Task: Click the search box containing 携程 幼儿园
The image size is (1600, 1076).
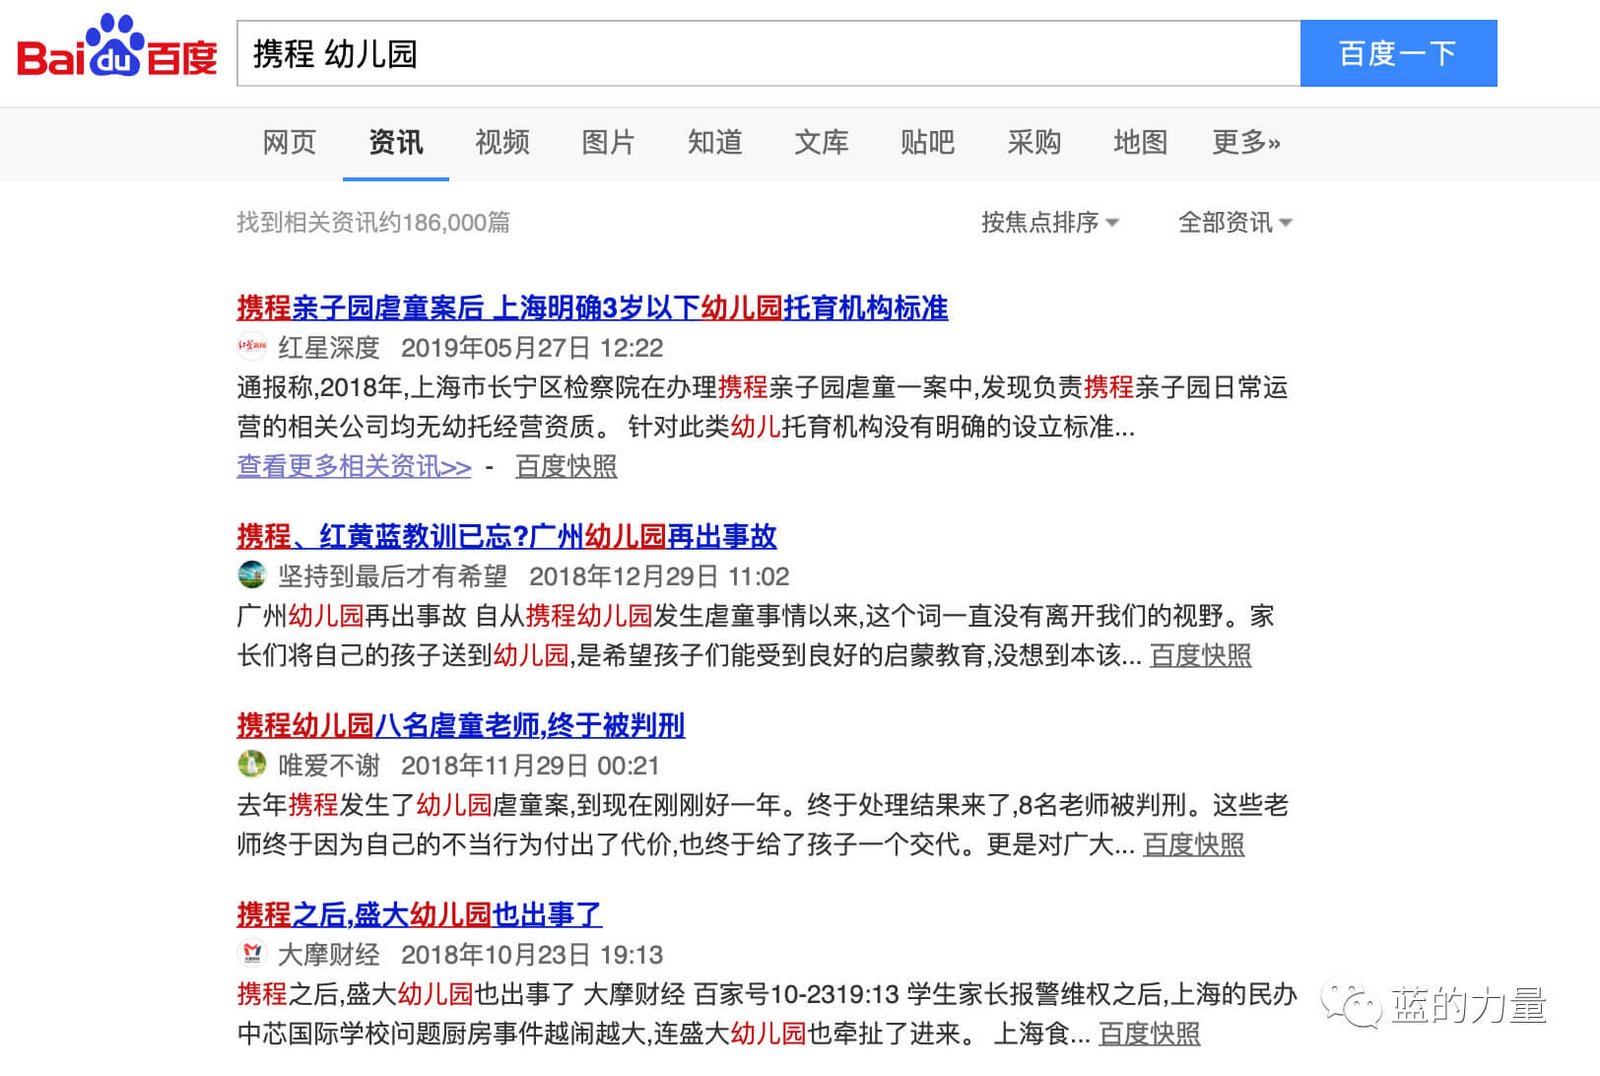Action: [x=768, y=54]
